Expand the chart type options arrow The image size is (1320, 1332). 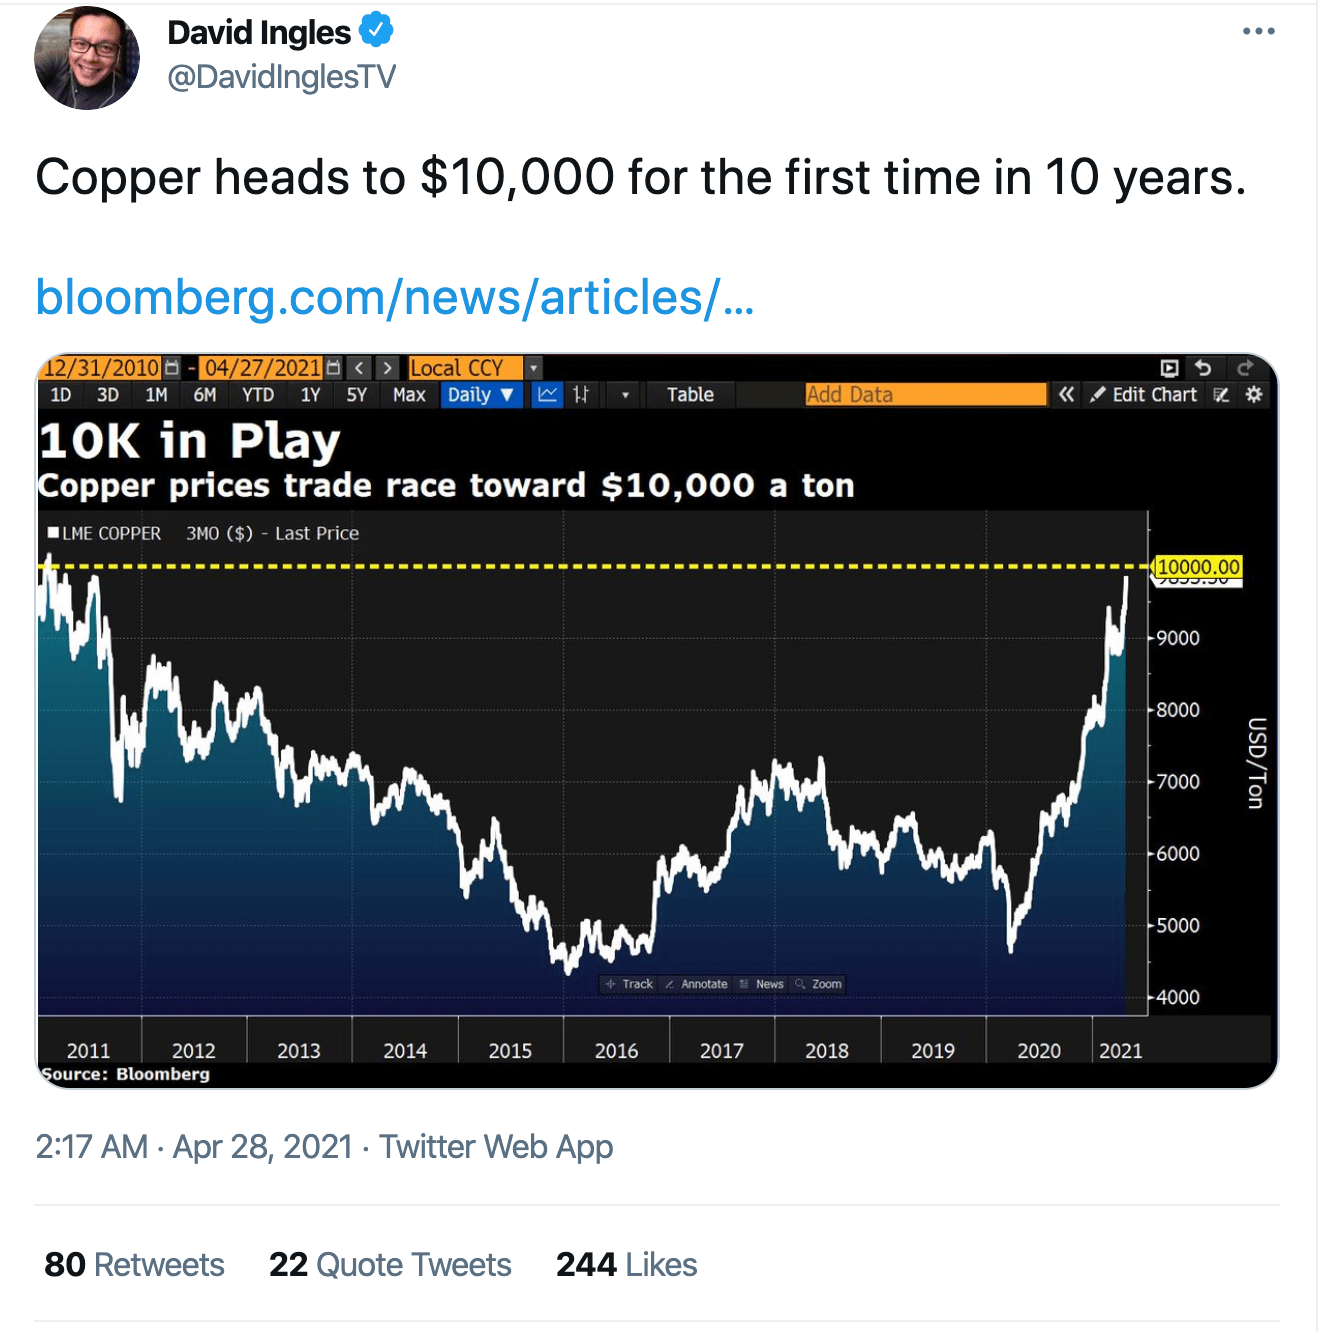coord(625,395)
